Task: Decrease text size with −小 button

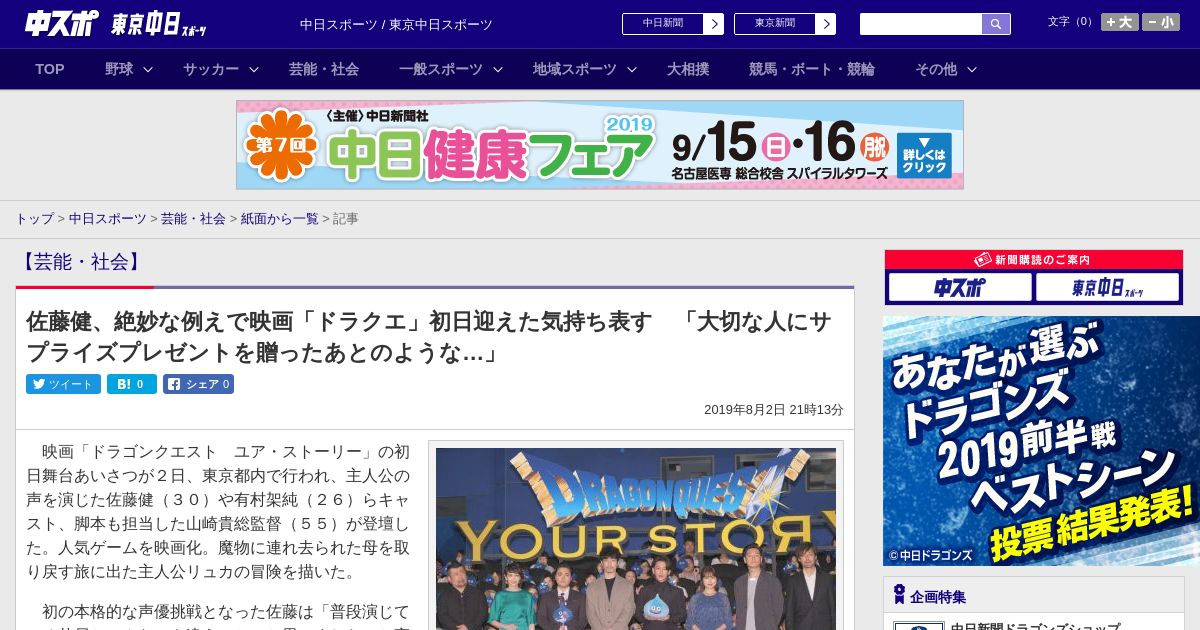Action: [1161, 22]
